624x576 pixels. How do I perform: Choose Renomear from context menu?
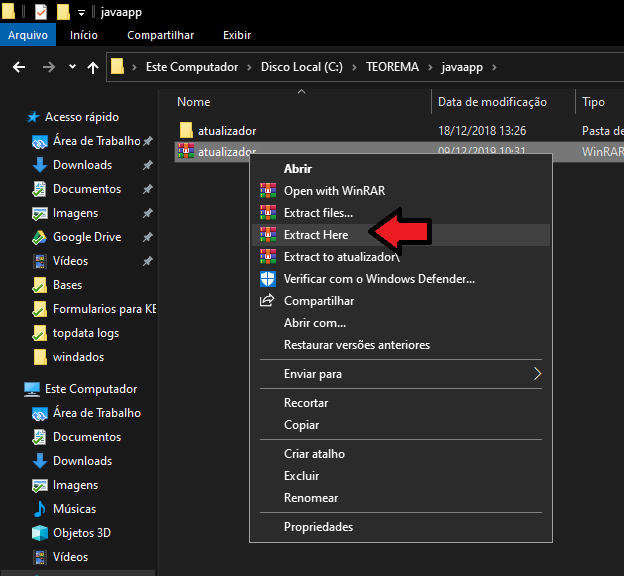[401, 498]
